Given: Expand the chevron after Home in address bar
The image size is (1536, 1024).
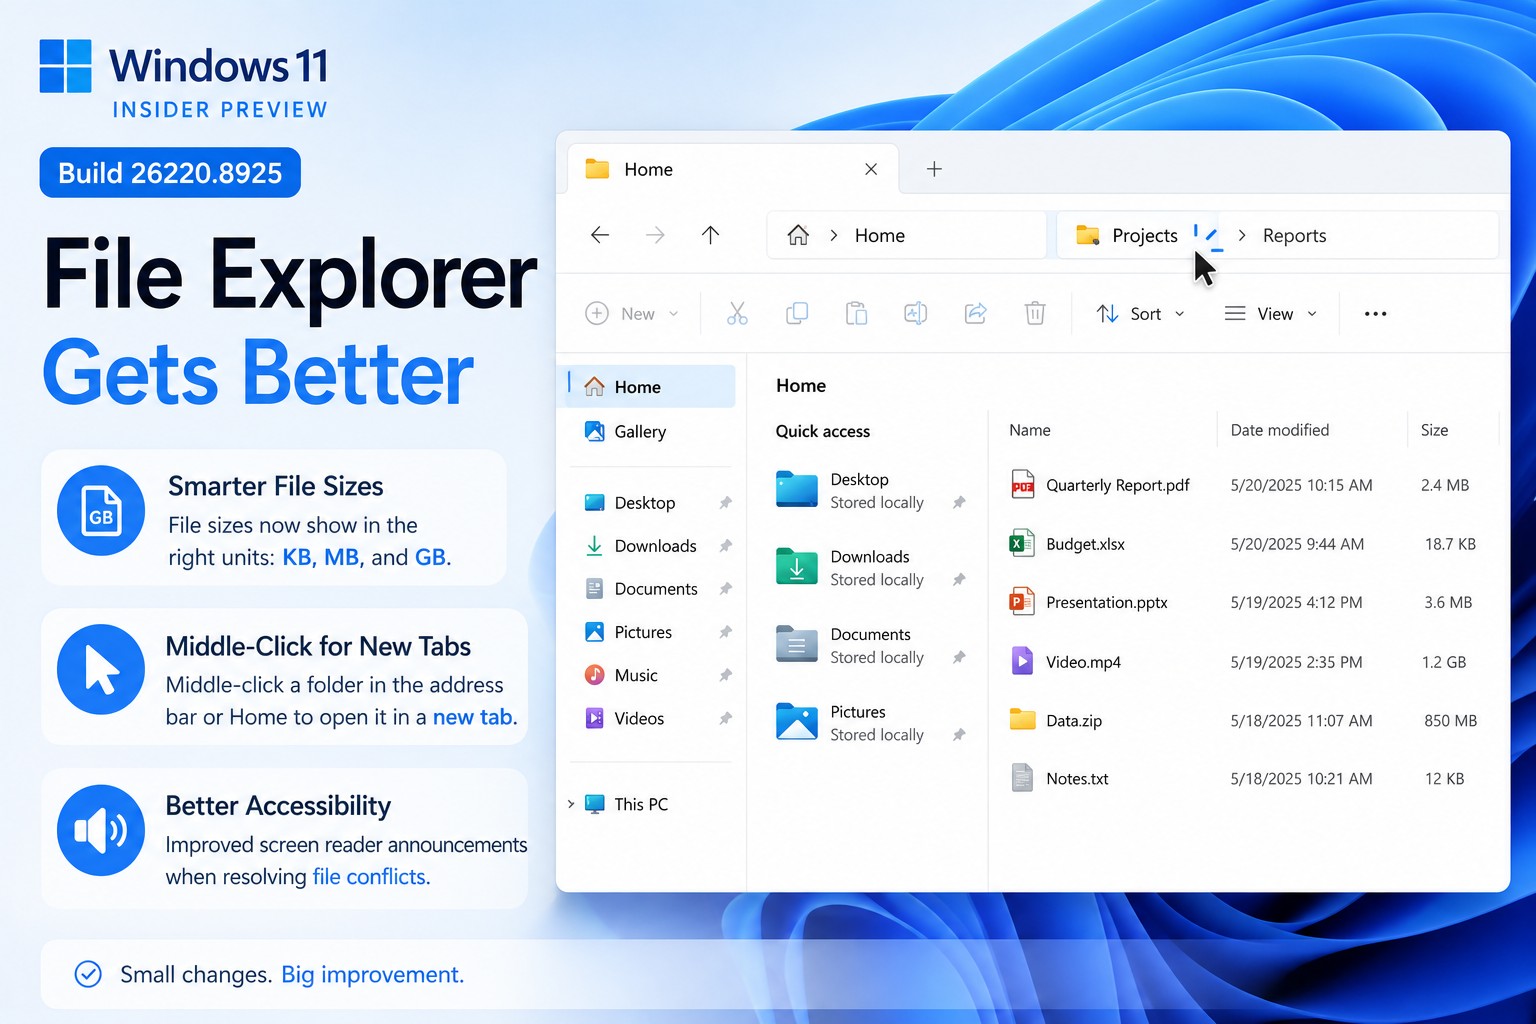Looking at the screenshot, I should pos(833,235).
